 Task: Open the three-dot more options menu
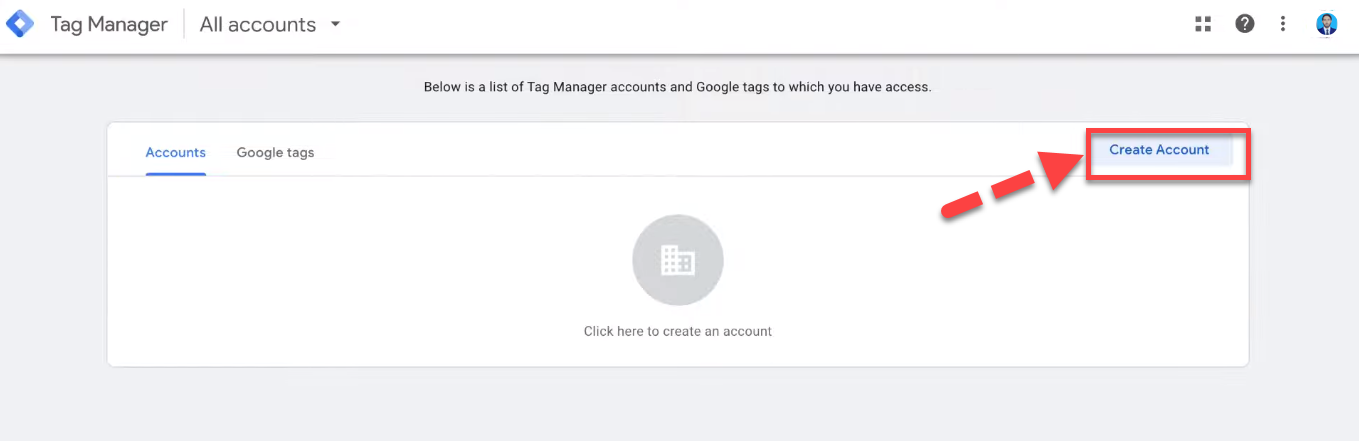[1283, 24]
